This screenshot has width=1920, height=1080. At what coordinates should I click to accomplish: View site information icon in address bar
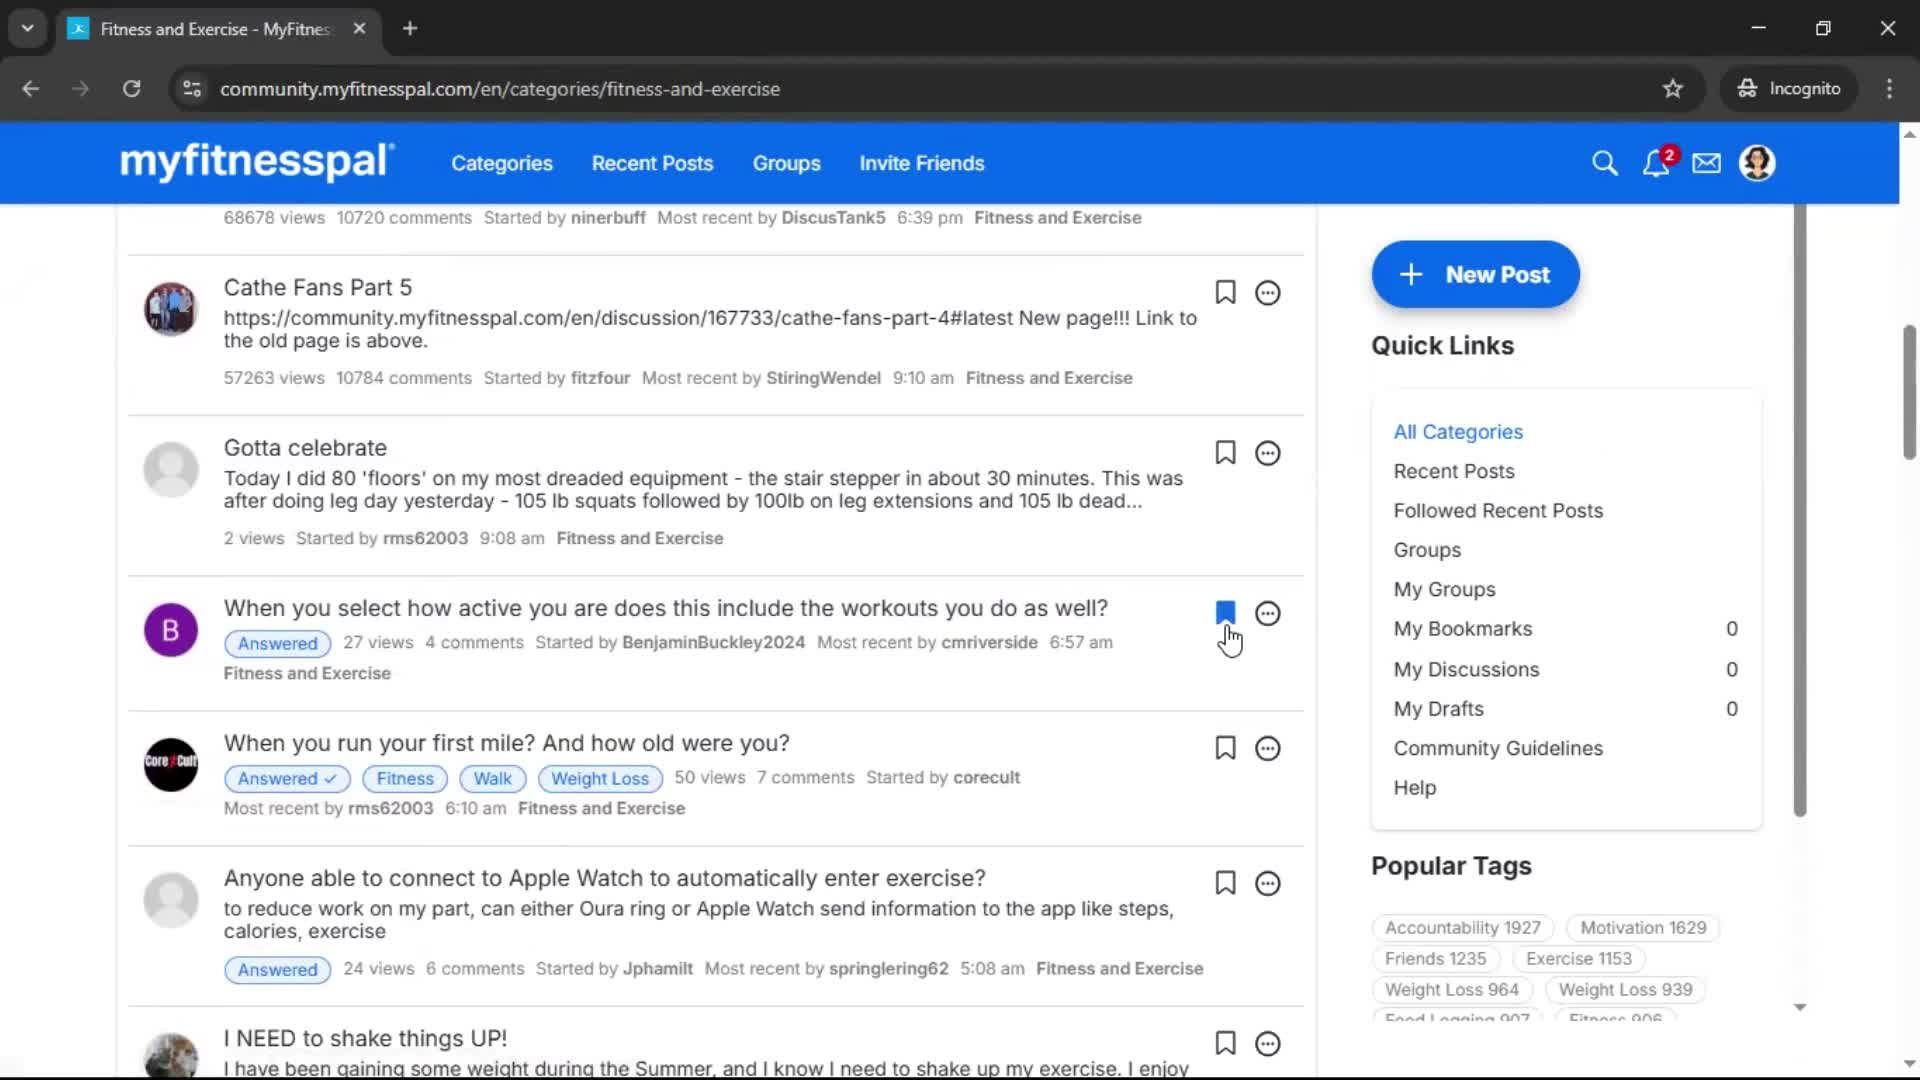point(192,89)
